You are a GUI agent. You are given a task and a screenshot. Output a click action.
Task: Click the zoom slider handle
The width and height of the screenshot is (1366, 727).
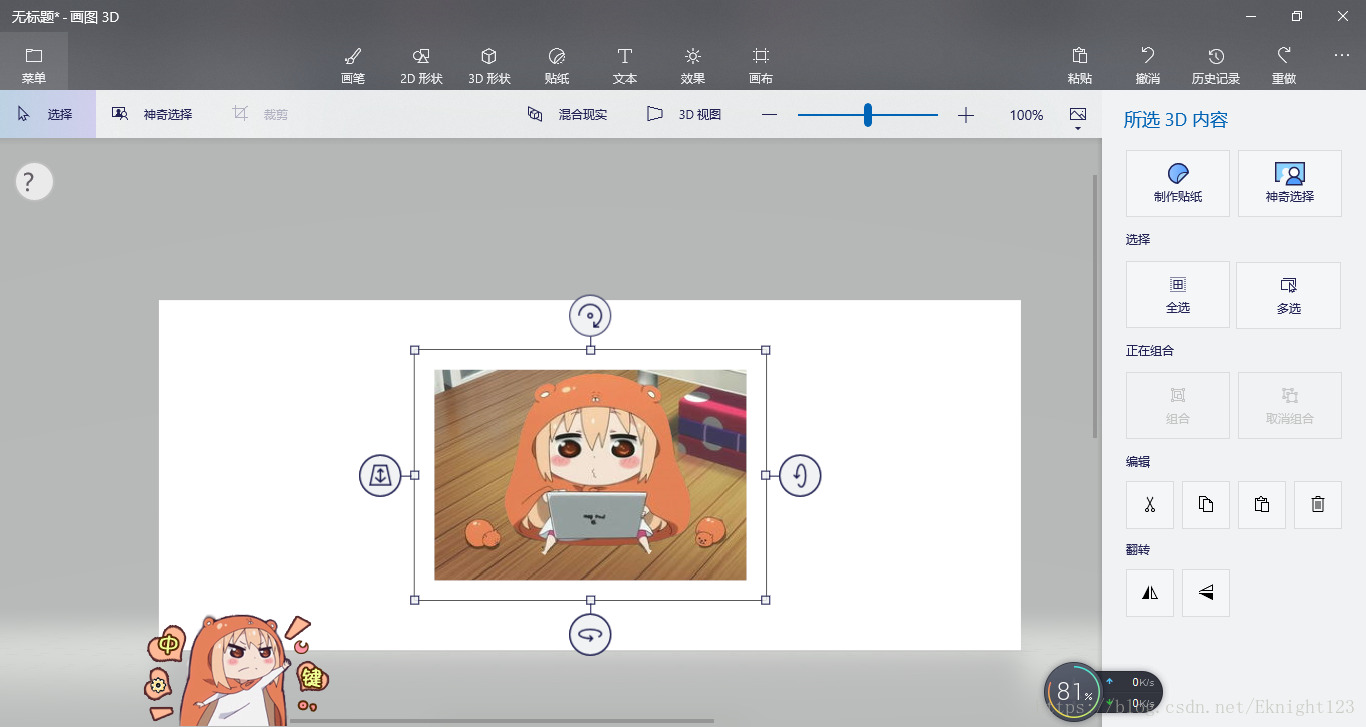point(868,115)
